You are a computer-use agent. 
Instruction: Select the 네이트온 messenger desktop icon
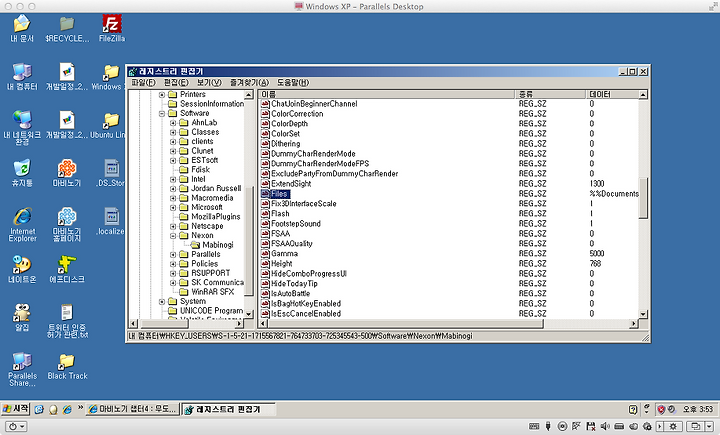(x=22, y=269)
